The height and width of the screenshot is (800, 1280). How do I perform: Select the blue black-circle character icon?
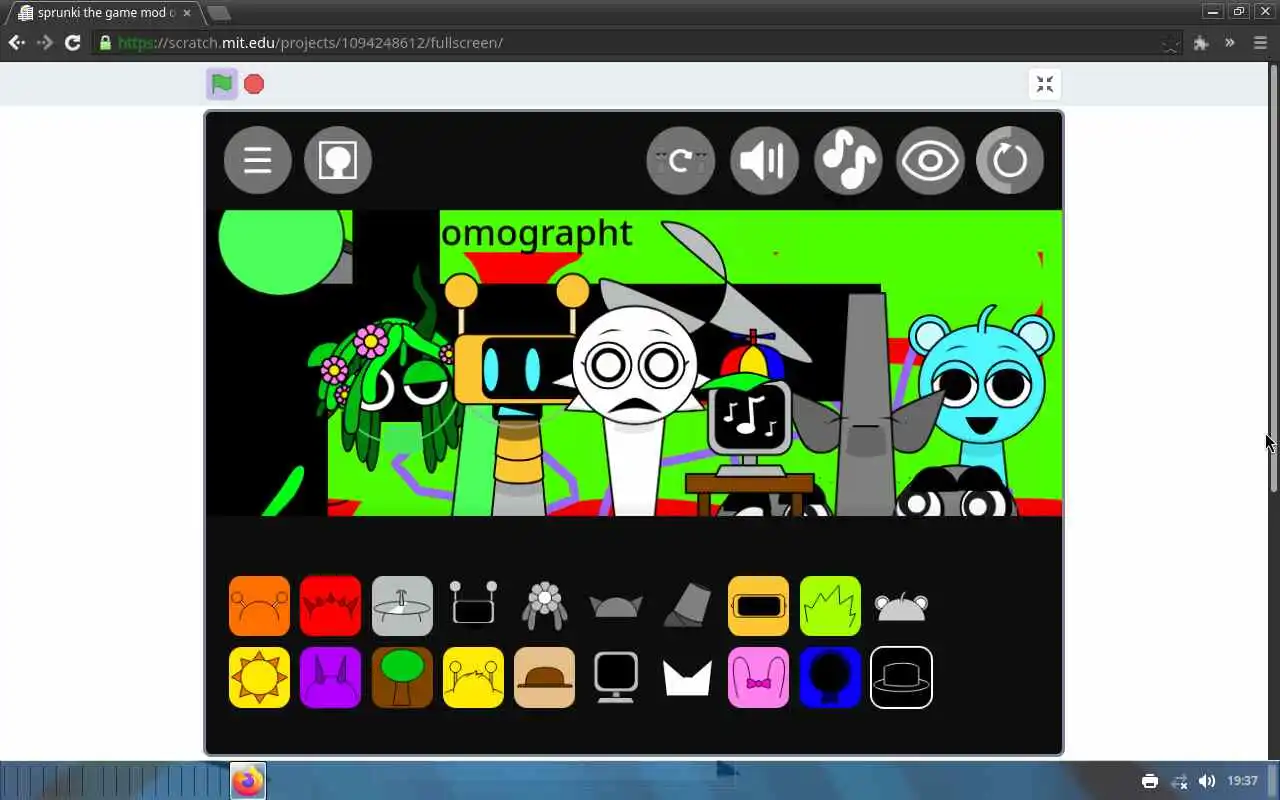click(830, 677)
